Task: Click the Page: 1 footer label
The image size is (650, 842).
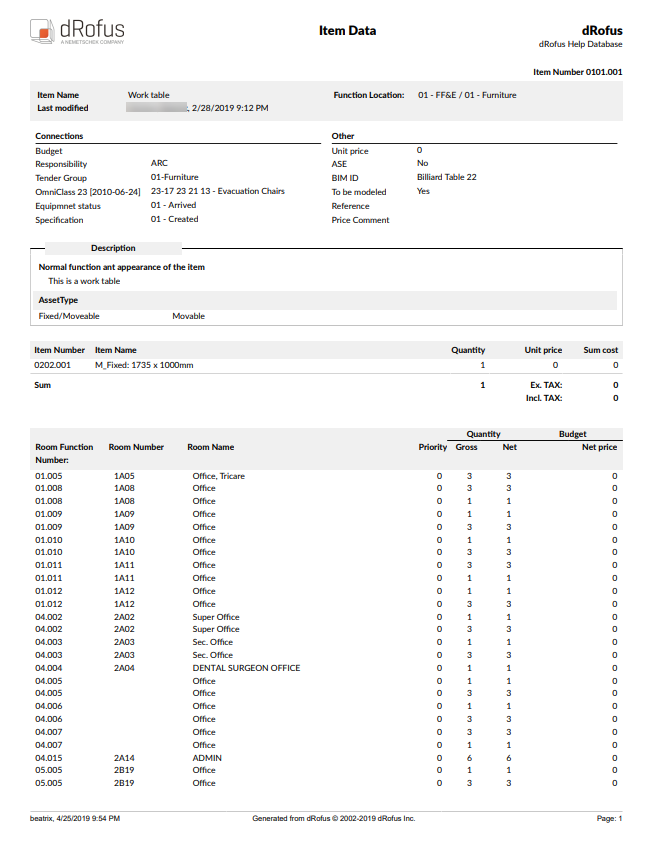Action: [609, 819]
